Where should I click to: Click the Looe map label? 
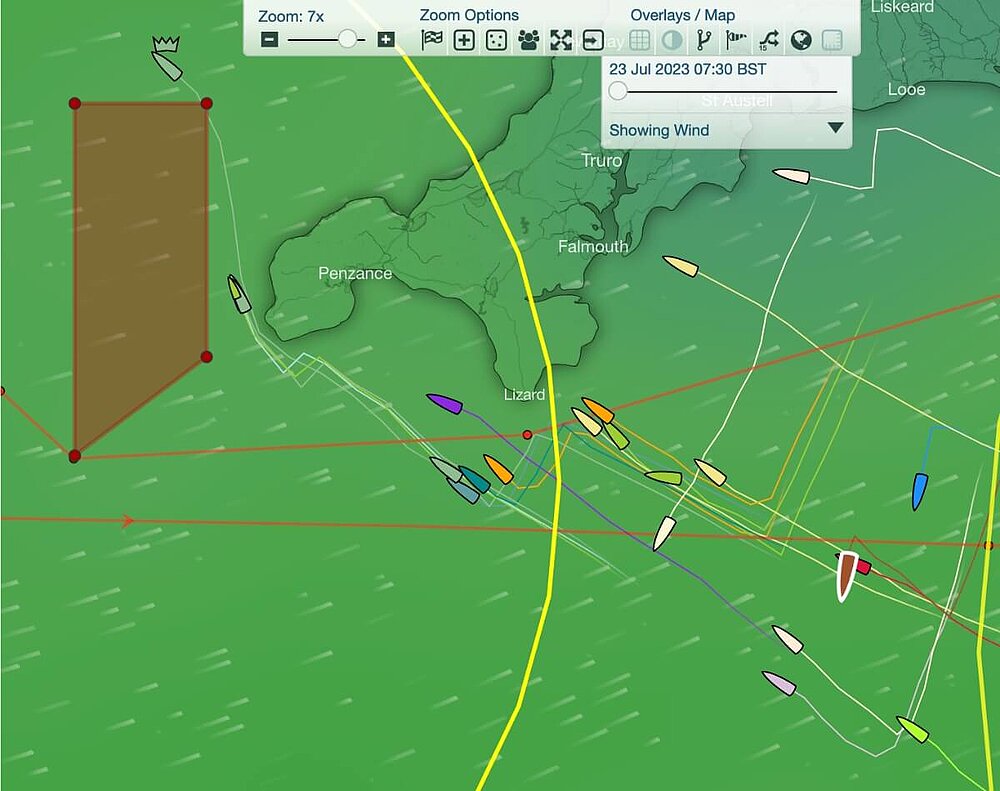click(x=906, y=89)
